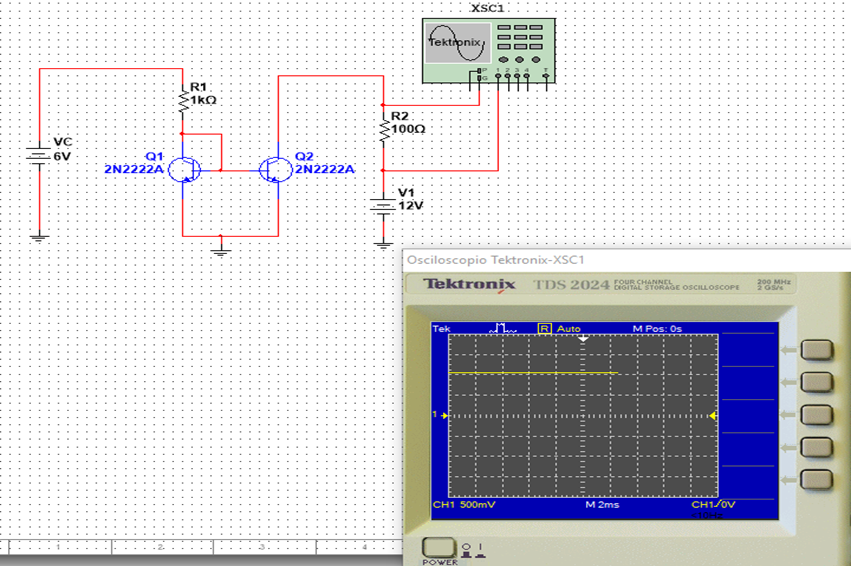Click the '100Ω' value label of R2
This screenshot has height=566, width=851.
(x=408, y=129)
